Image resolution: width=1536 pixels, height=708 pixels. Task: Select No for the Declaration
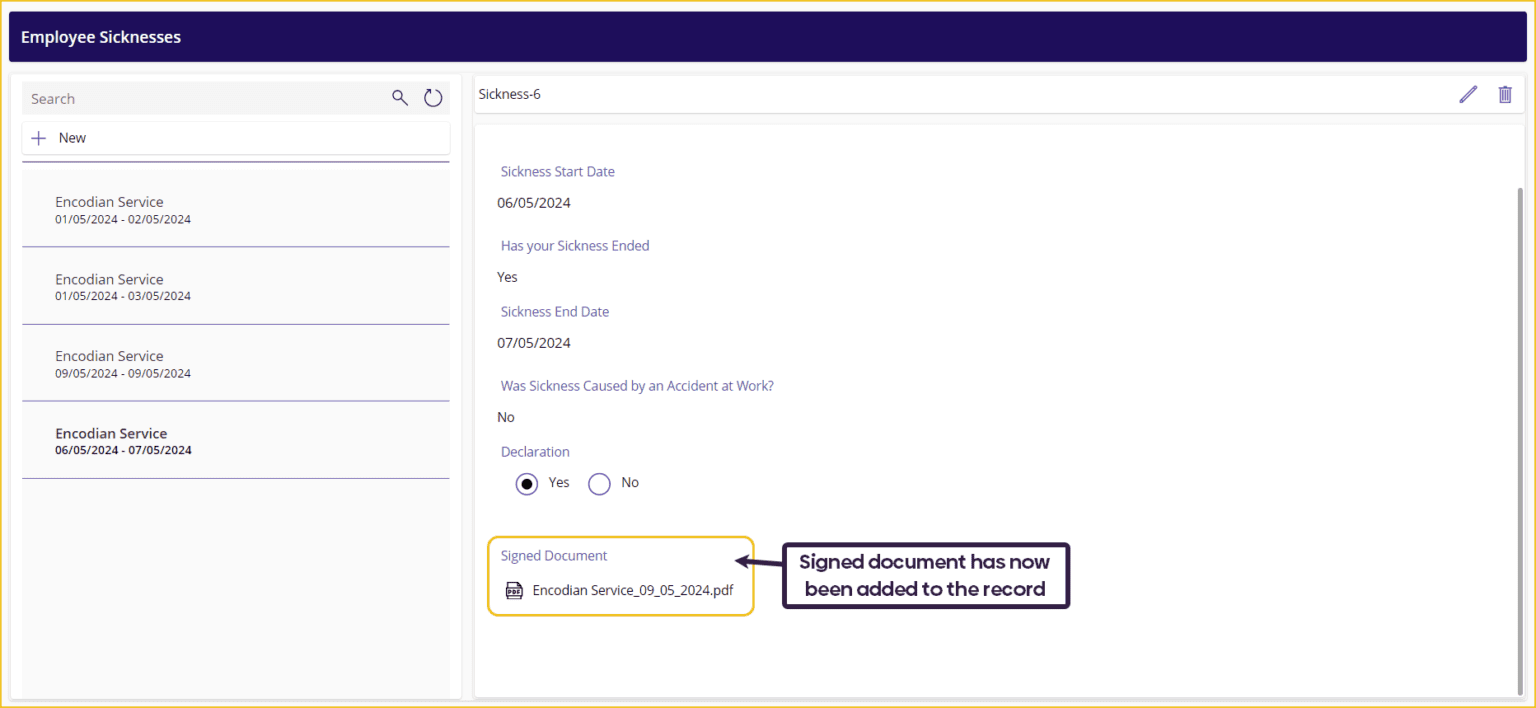click(x=599, y=483)
